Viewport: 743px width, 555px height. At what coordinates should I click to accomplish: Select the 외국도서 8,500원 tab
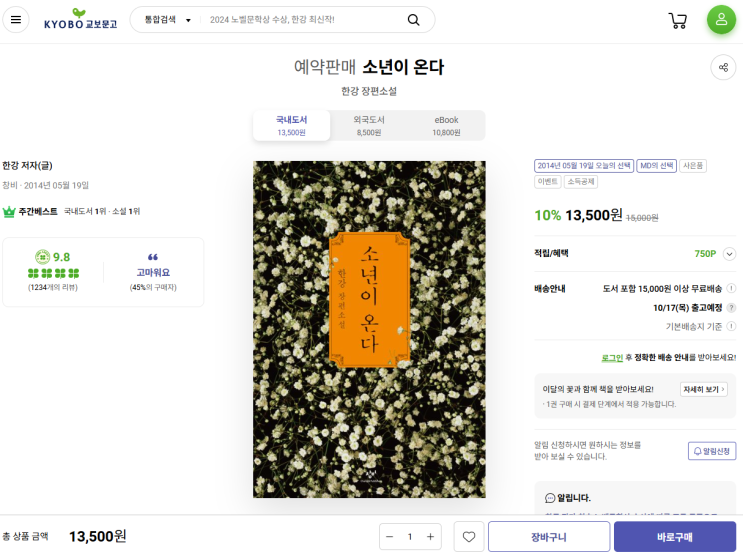(x=369, y=126)
